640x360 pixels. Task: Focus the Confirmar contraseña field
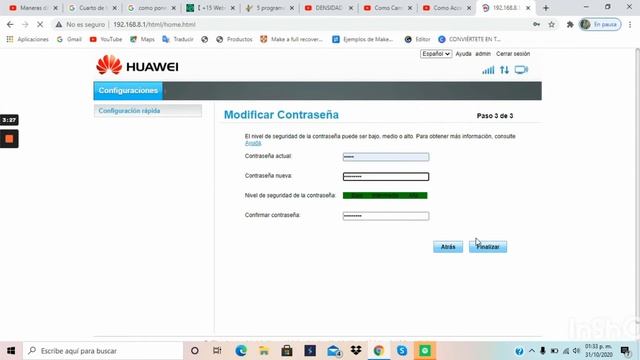386,216
